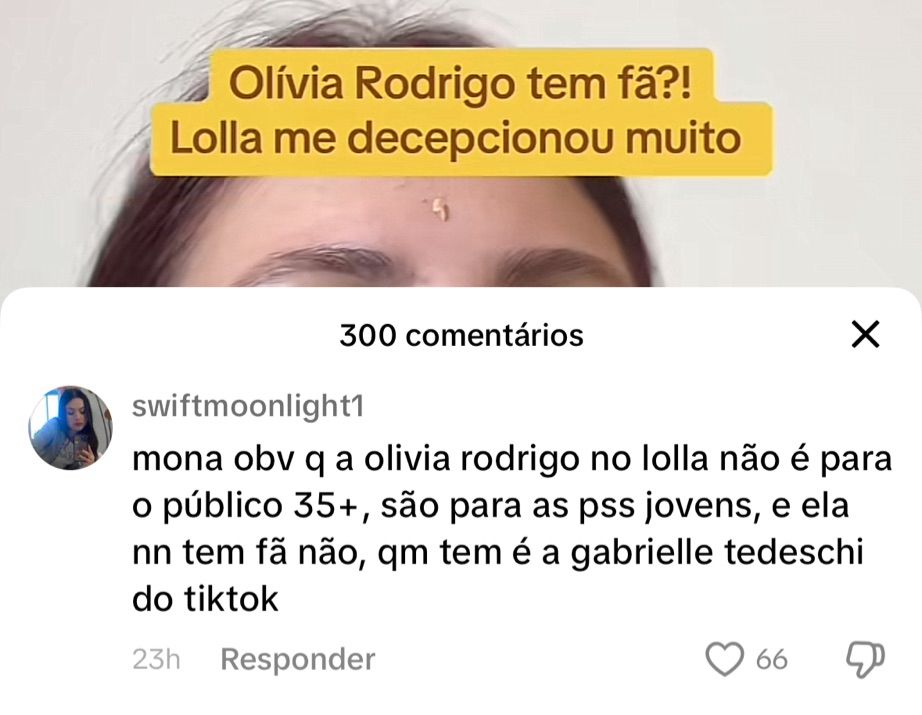Like swiftmoonlight1's comment with the heart
Screen dimensions: 922x715
click(724, 659)
